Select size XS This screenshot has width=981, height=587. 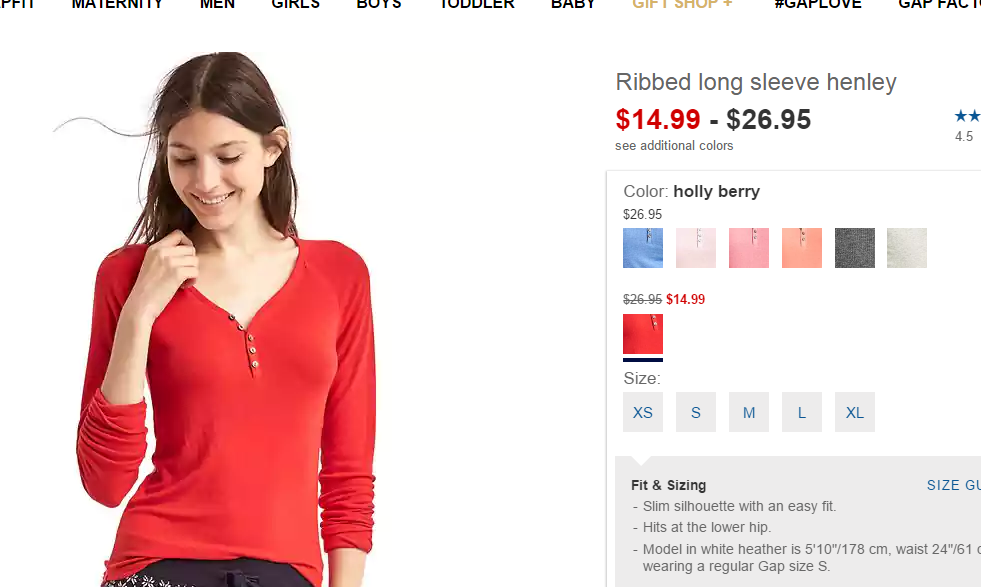[643, 412]
